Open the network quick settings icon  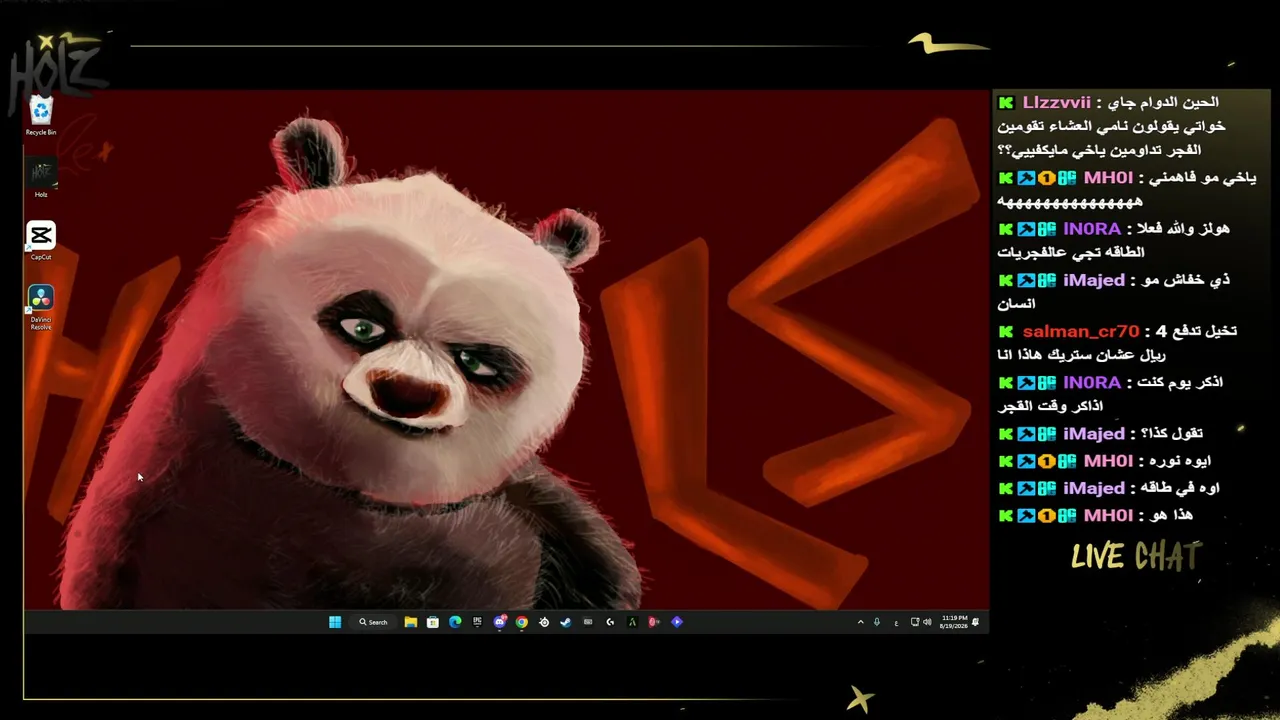coord(915,622)
